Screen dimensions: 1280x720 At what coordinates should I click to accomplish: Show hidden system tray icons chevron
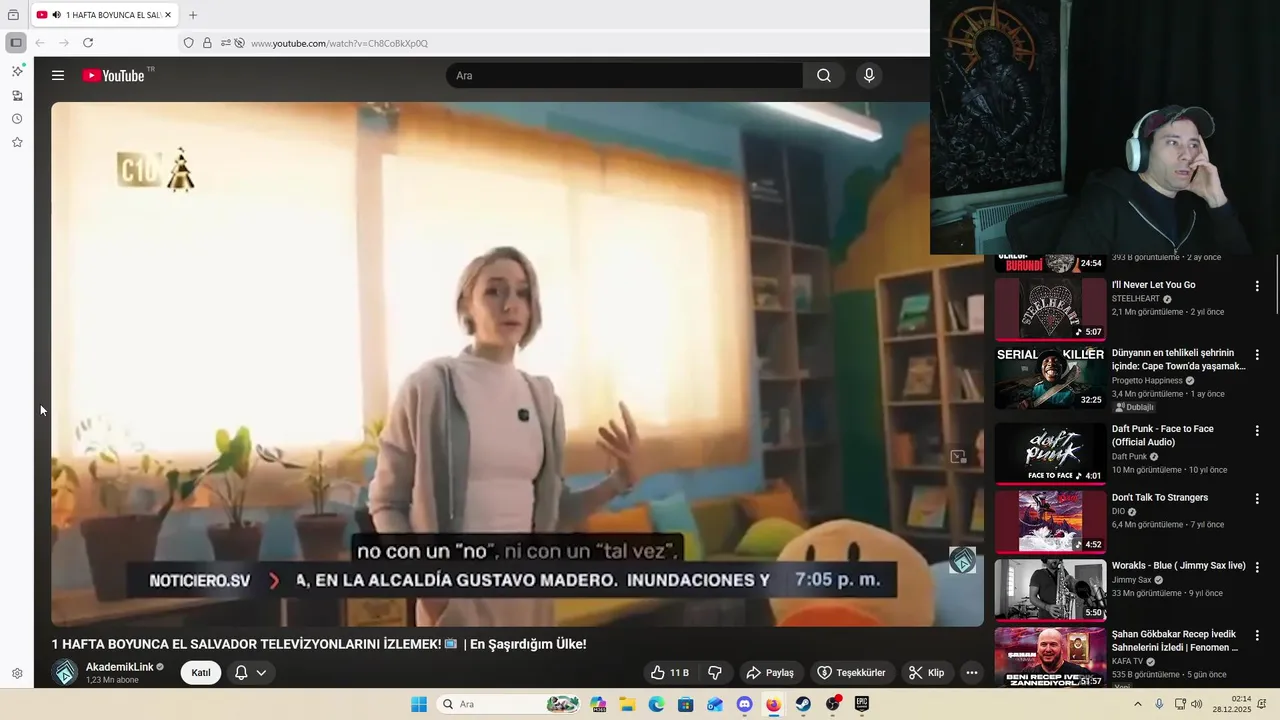pos(1137,704)
